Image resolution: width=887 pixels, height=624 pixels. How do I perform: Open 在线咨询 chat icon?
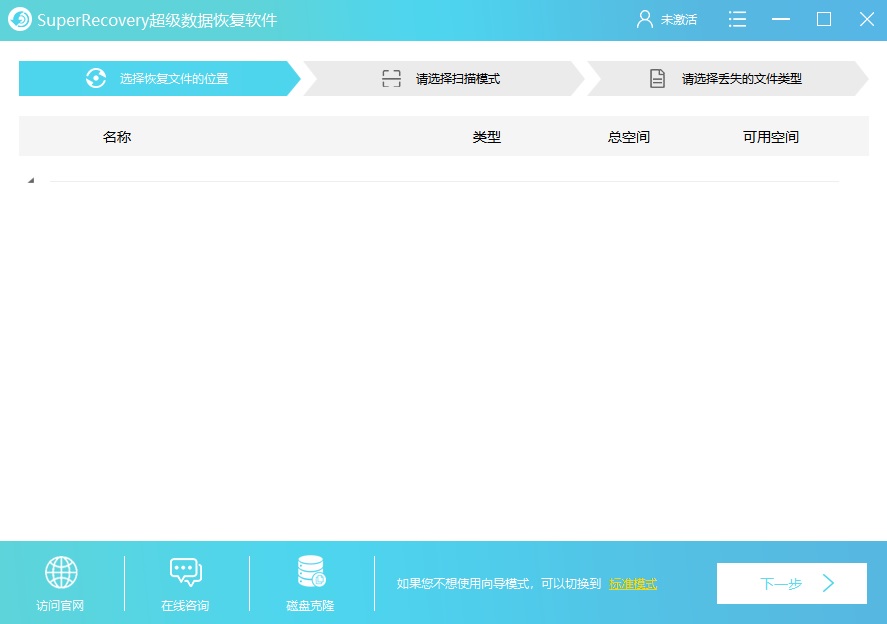tap(186, 572)
